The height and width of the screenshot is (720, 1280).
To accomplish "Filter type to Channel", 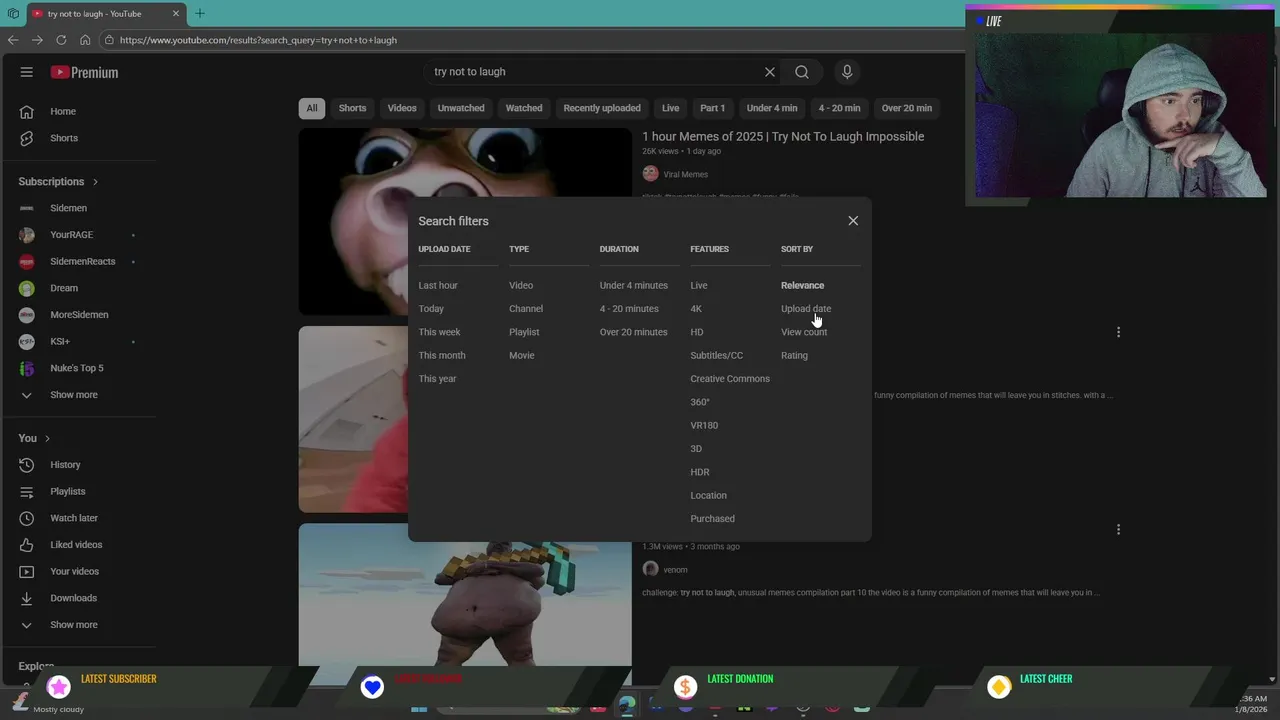I will (x=526, y=309).
